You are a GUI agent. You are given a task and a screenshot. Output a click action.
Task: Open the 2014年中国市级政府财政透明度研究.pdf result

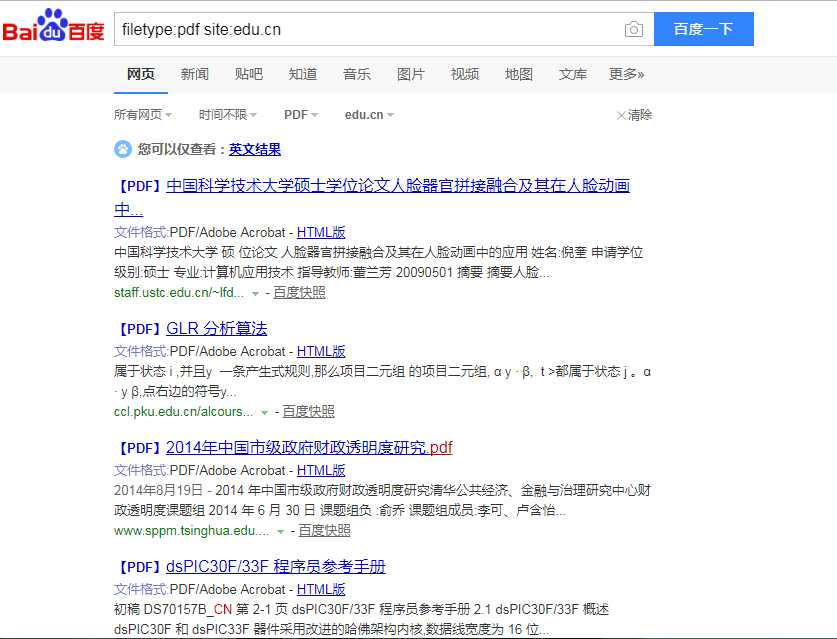[309, 447]
